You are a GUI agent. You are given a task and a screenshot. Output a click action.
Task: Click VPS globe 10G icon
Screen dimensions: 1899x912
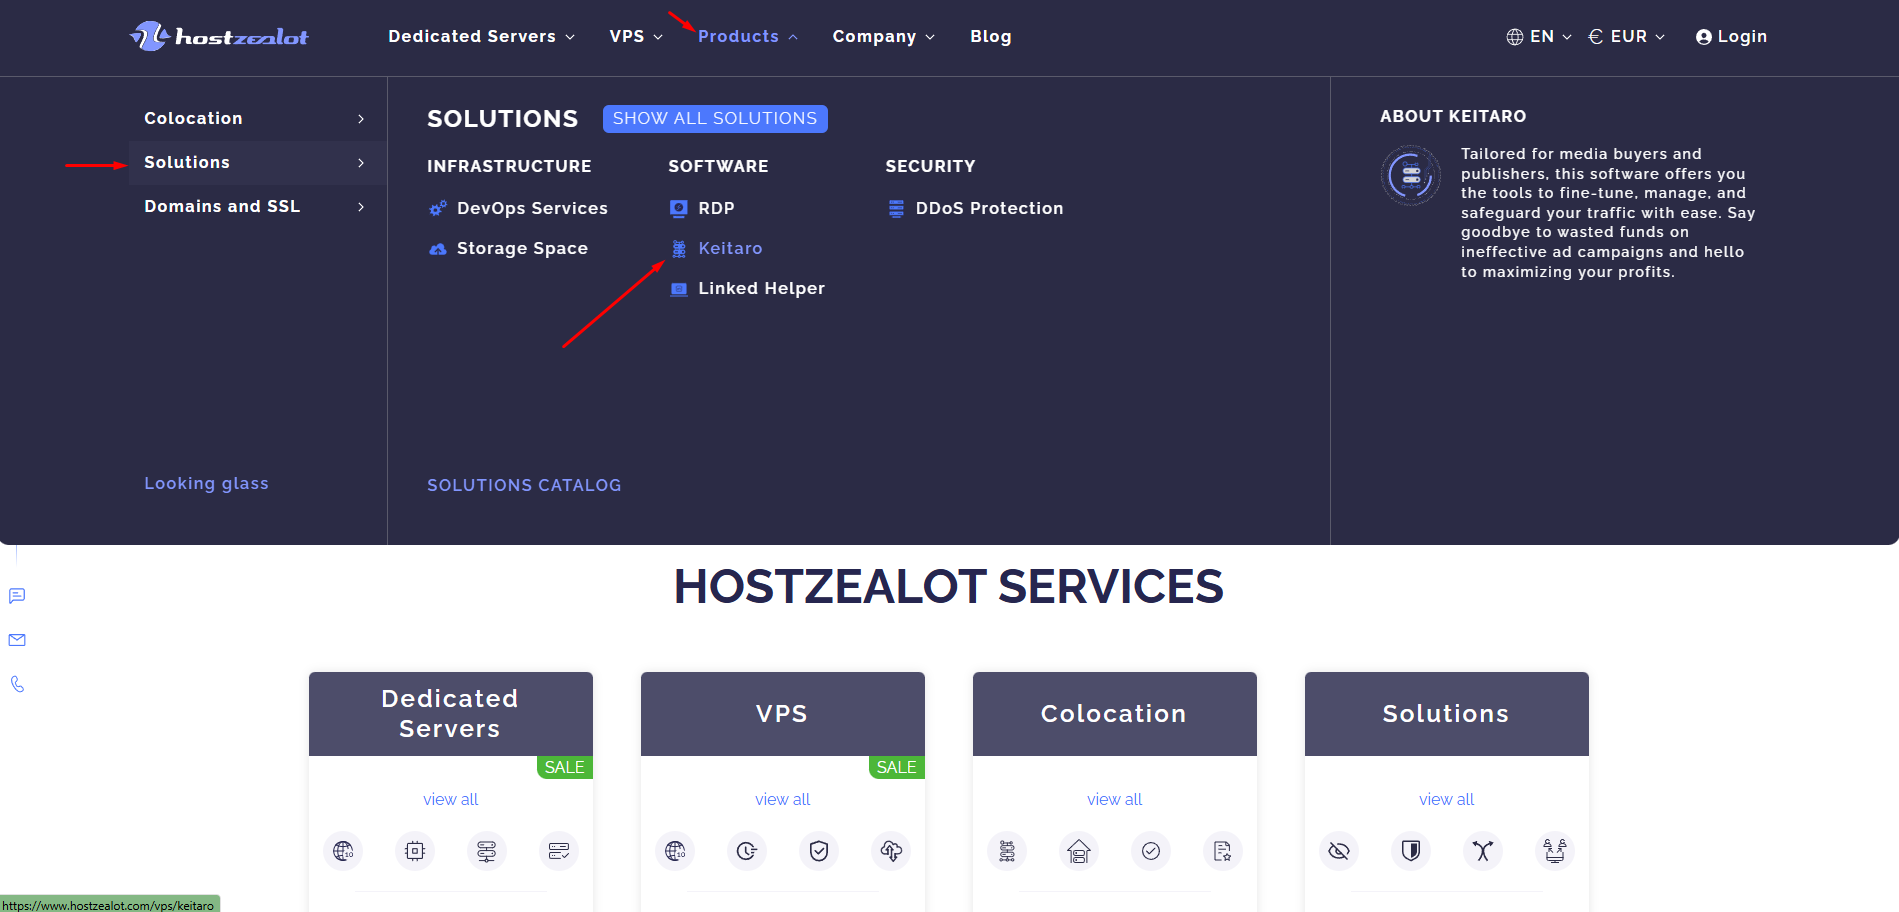[675, 851]
